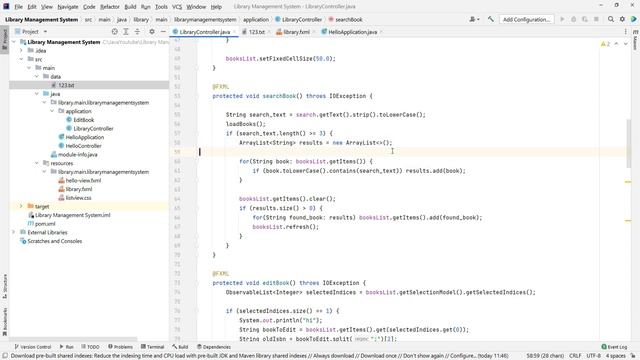
Task: Open IDE settings gear icon in toolbar
Action: (622, 19)
